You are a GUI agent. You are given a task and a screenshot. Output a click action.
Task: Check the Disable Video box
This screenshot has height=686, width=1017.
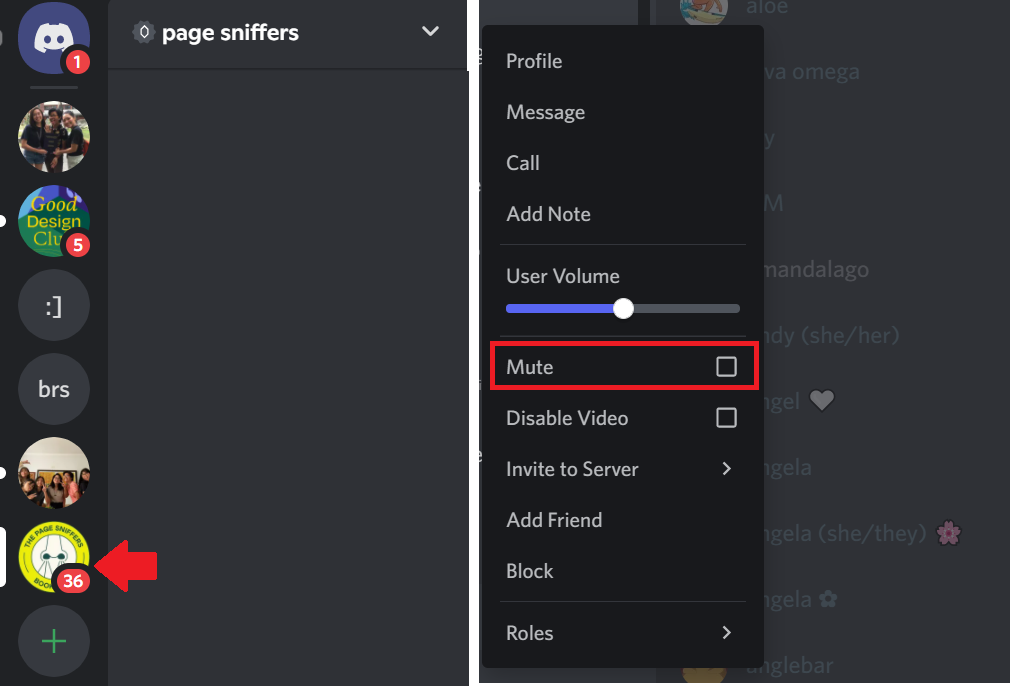[726, 418]
